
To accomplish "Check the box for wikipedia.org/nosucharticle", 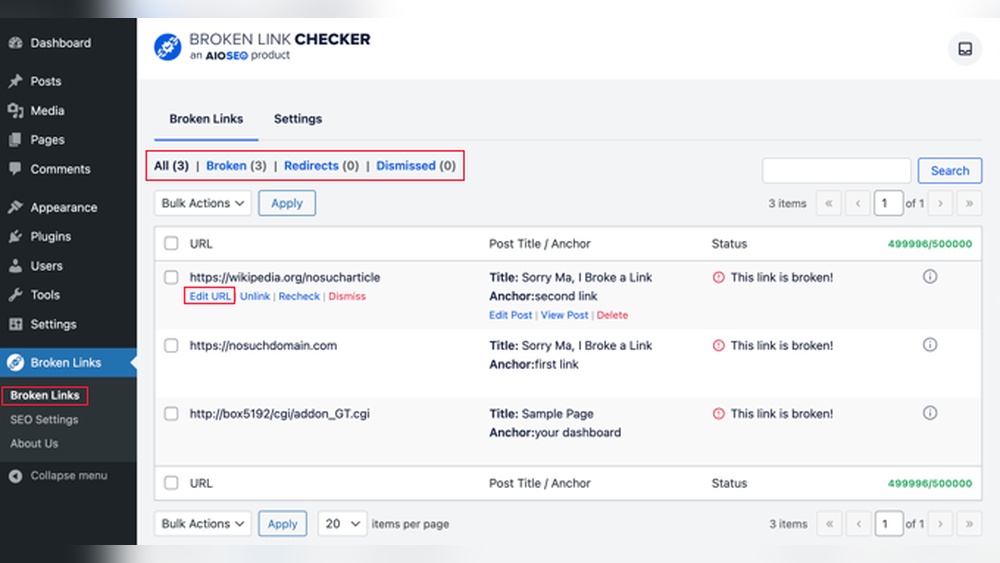I will (171, 277).
